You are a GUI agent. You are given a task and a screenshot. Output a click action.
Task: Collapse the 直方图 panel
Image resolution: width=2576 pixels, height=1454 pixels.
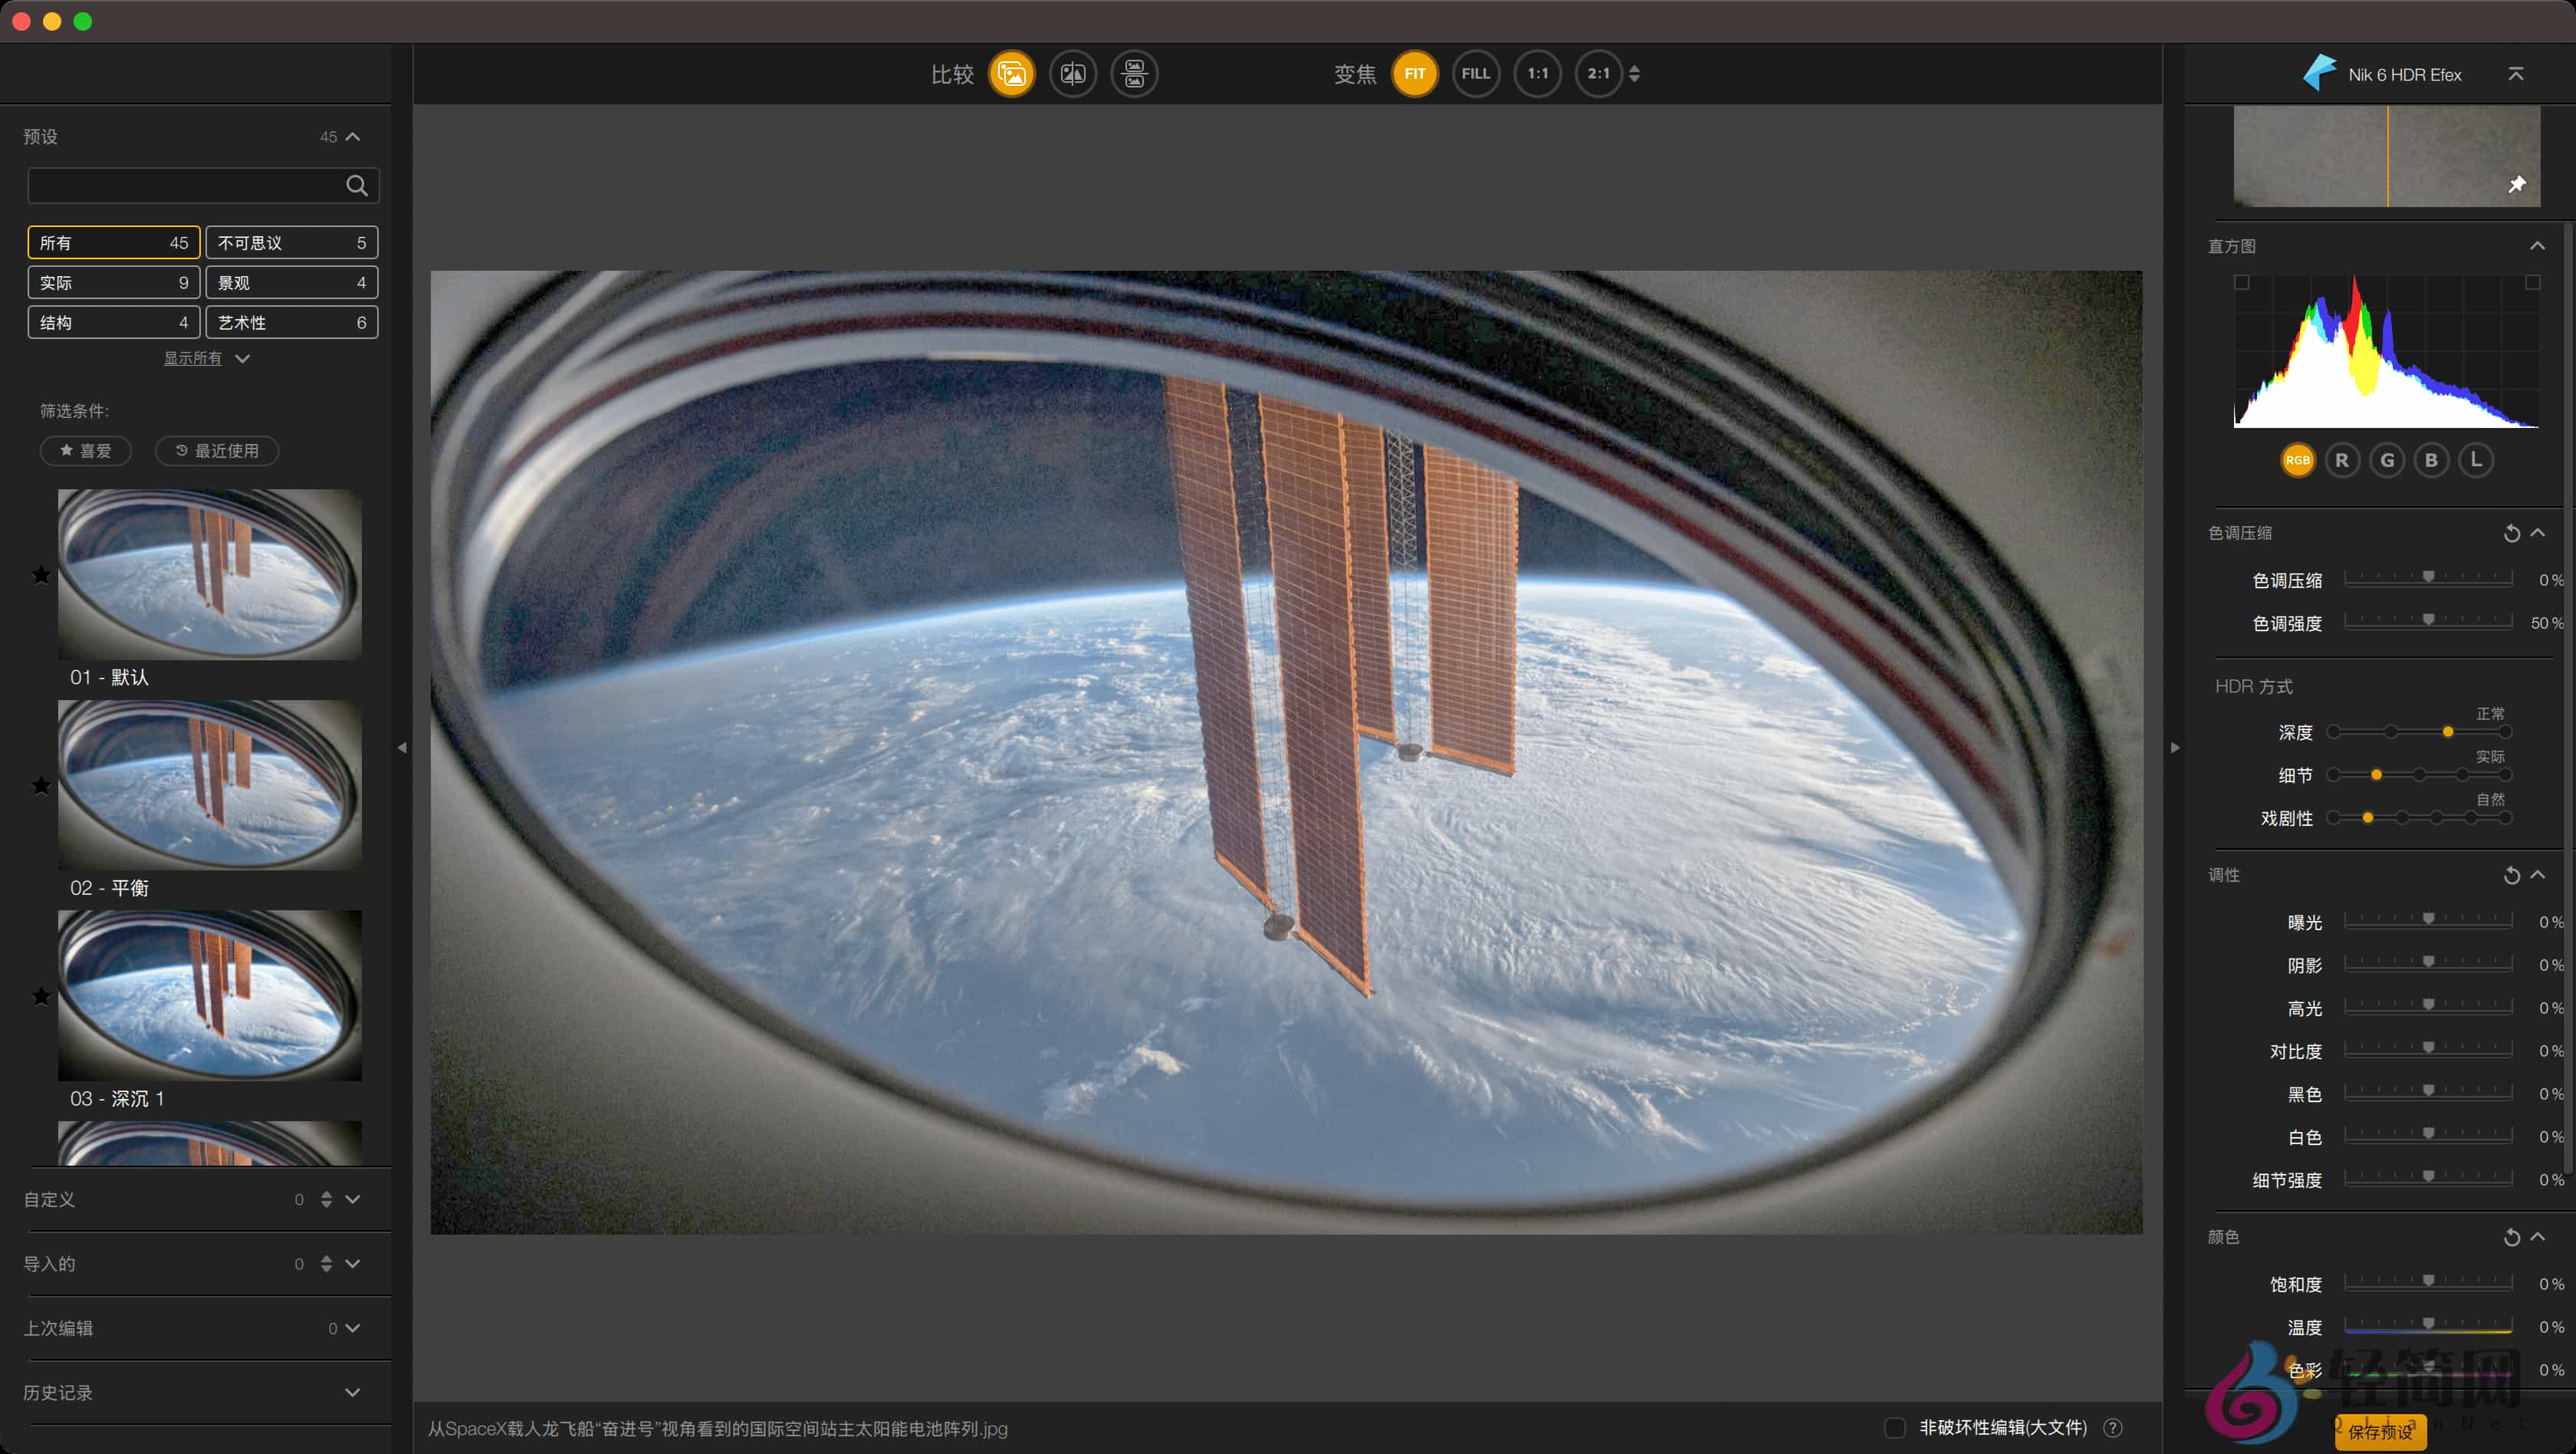pyautogui.click(x=2537, y=246)
